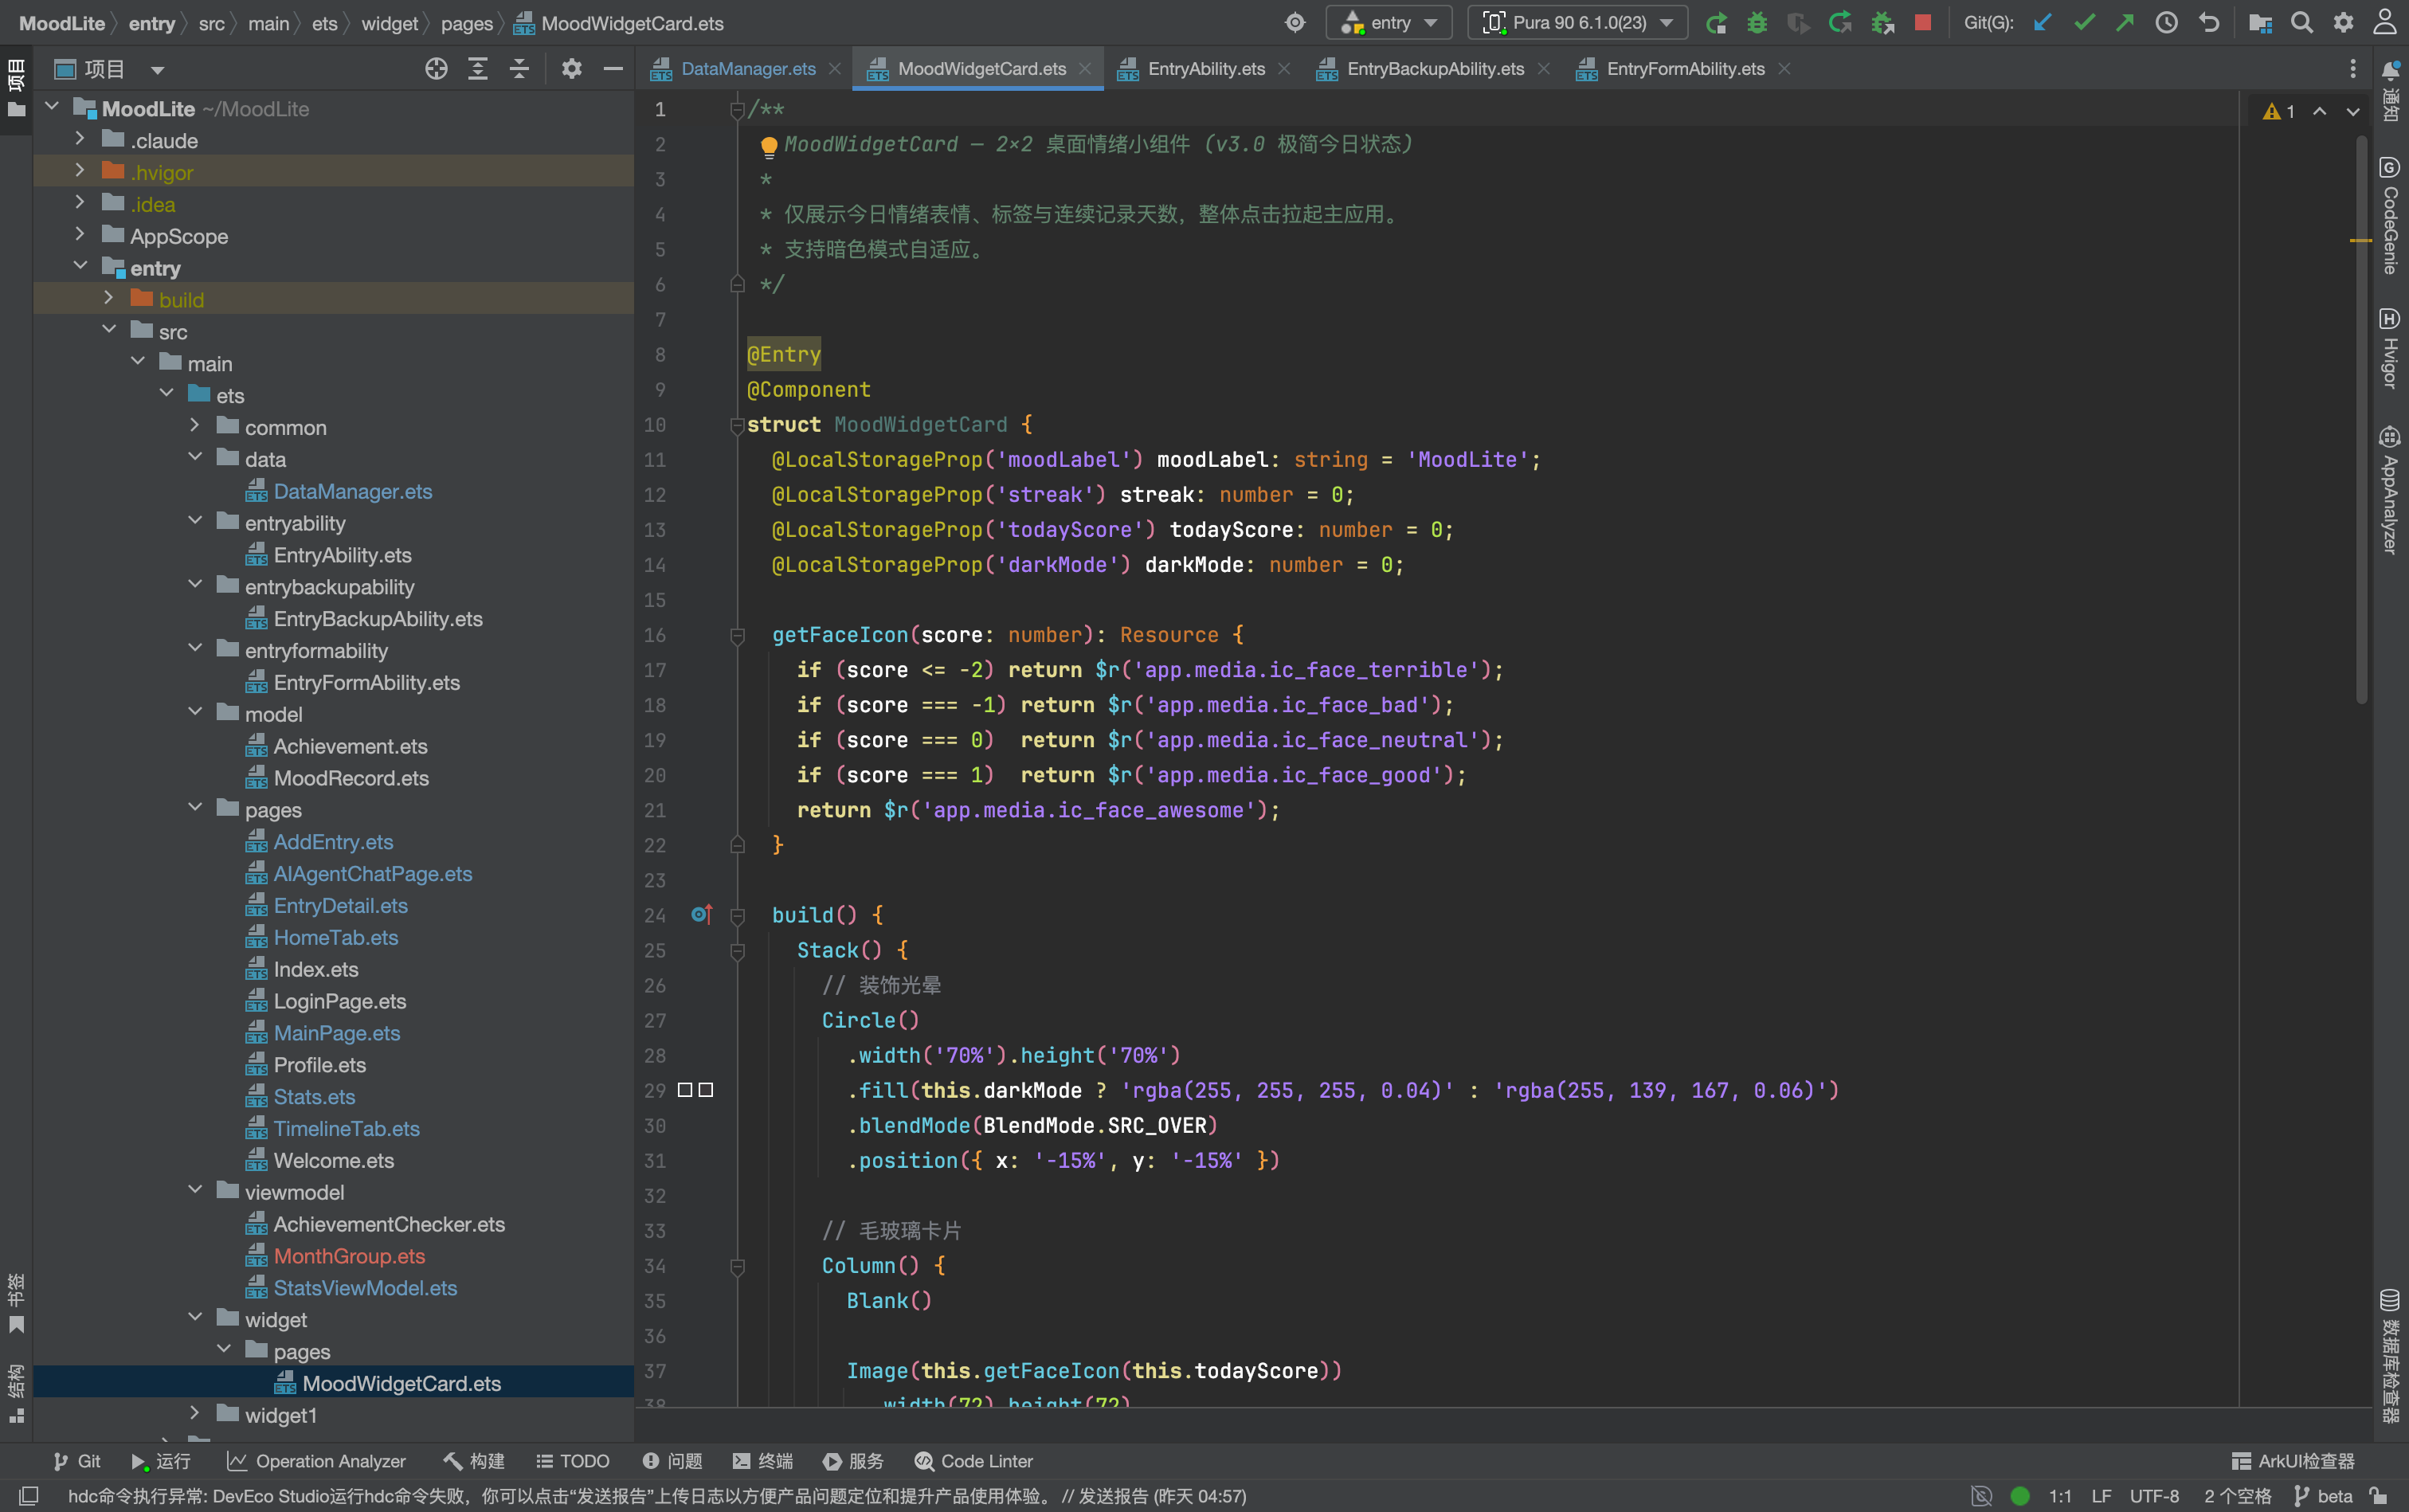Switch to the DataManager.ets tab
The image size is (2409, 1512).
pos(747,69)
